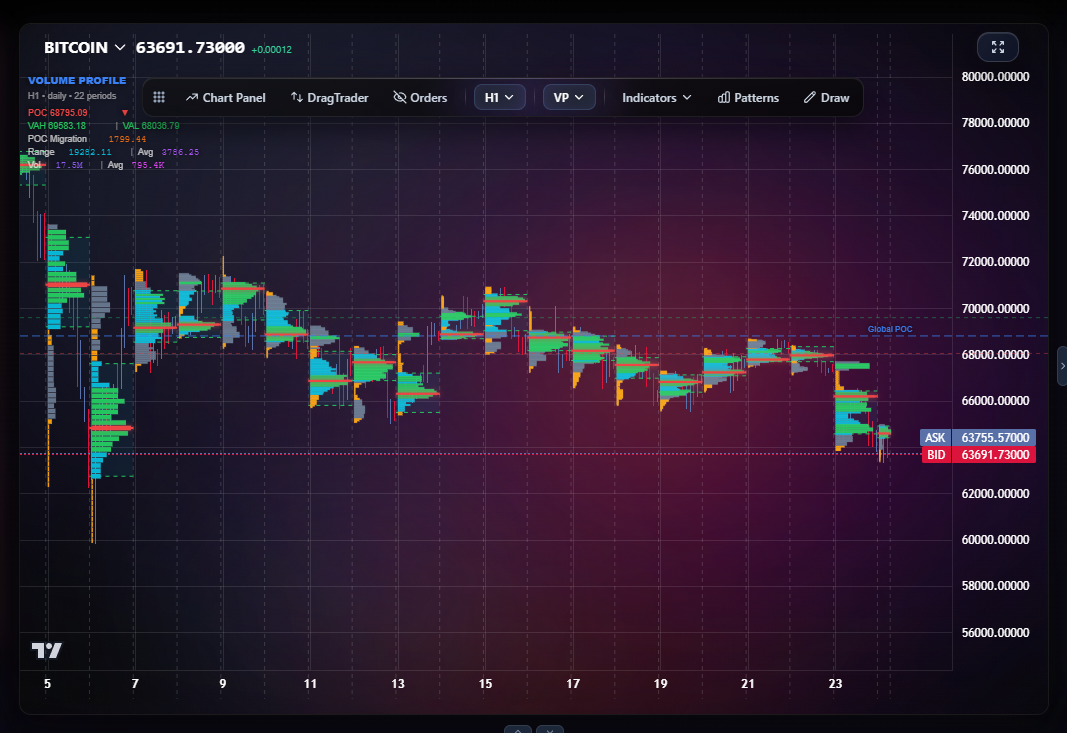Open the Patterns tool
The width and height of the screenshot is (1067, 733).
[x=748, y=97]
